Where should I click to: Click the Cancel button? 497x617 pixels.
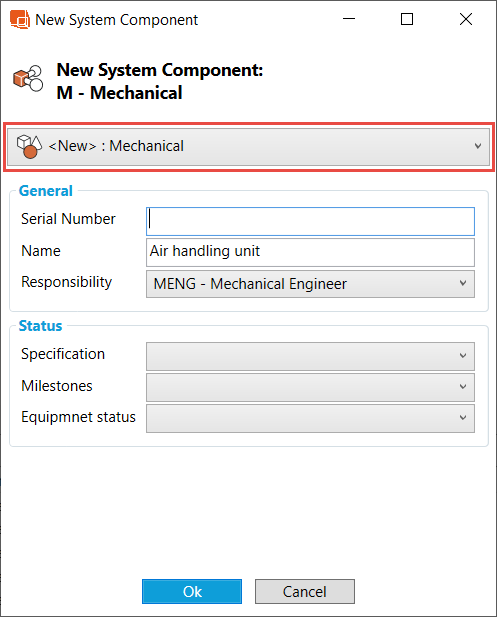tap(305, 591)
